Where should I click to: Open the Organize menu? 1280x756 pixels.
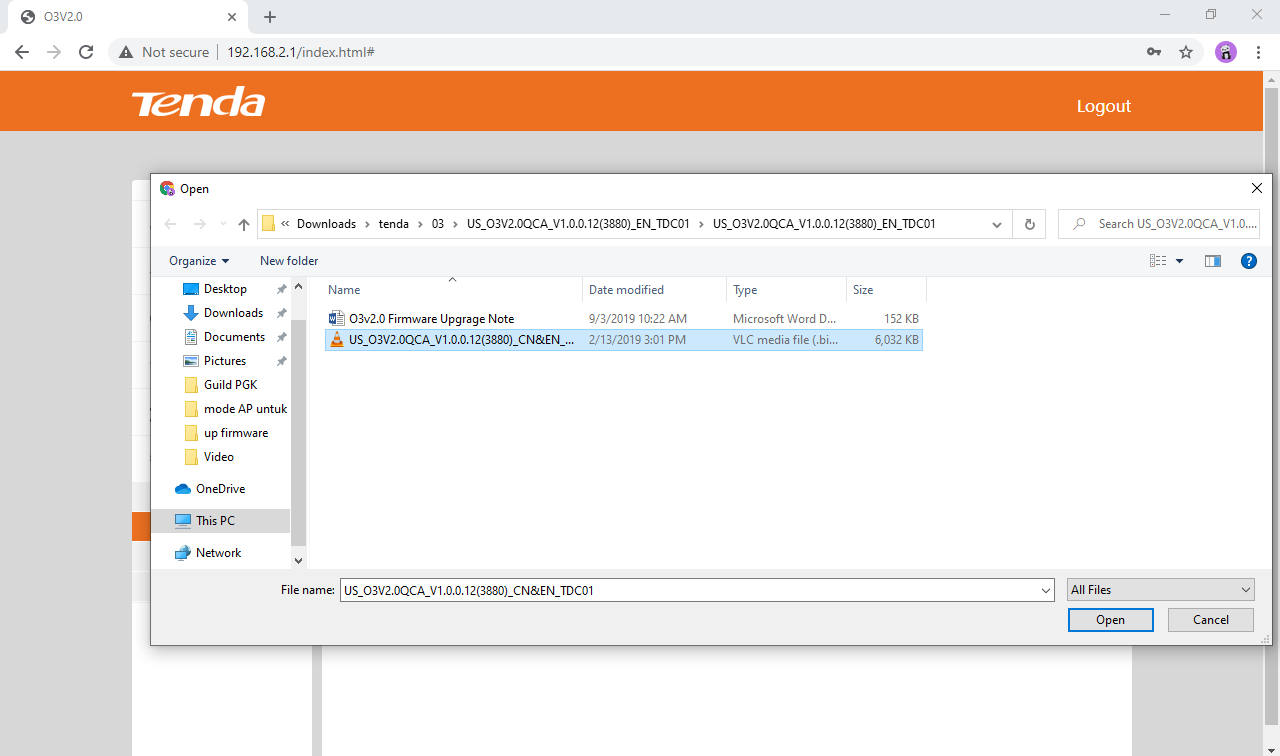click(199, 261)
